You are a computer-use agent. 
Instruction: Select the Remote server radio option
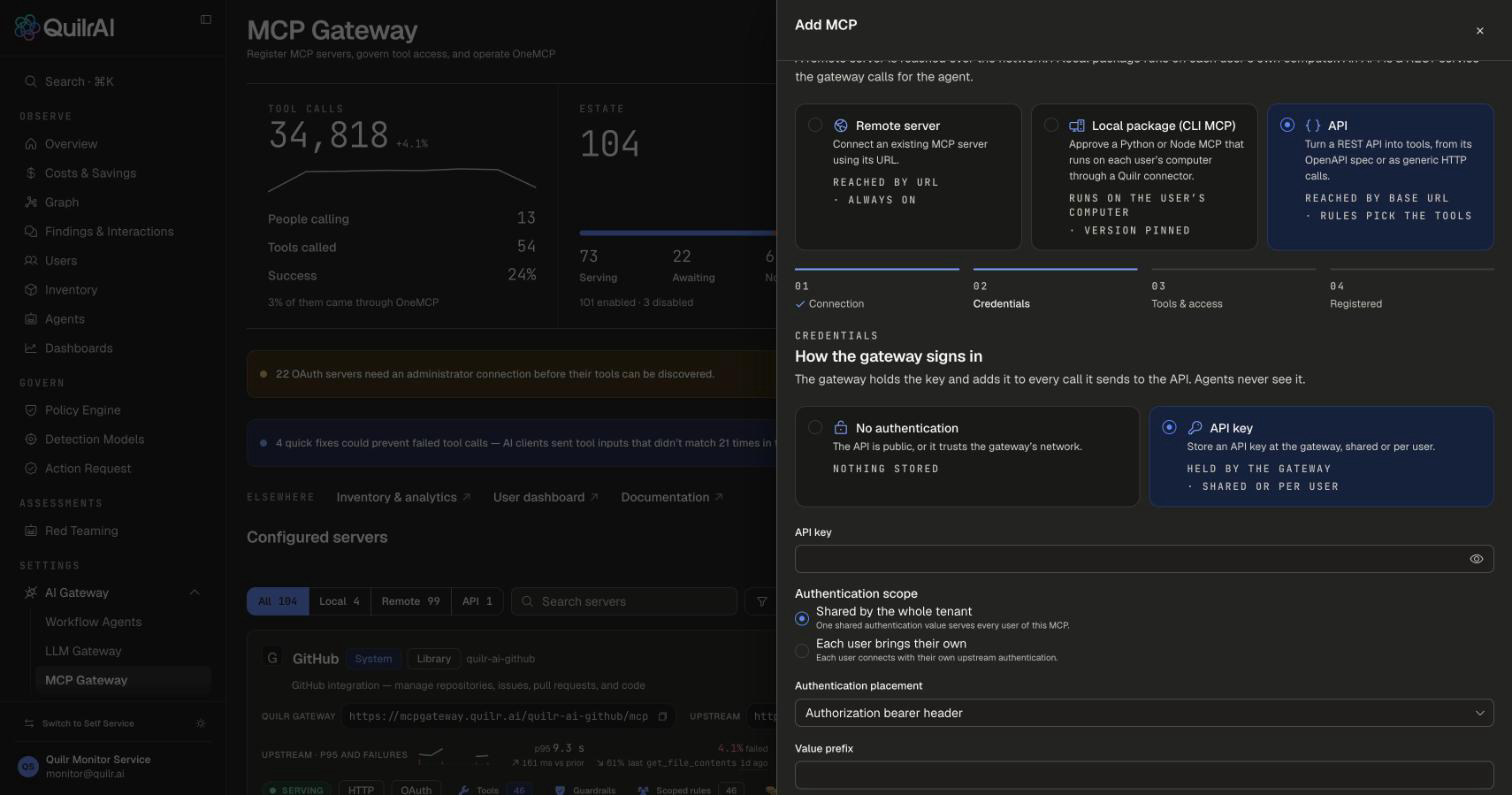815,125
